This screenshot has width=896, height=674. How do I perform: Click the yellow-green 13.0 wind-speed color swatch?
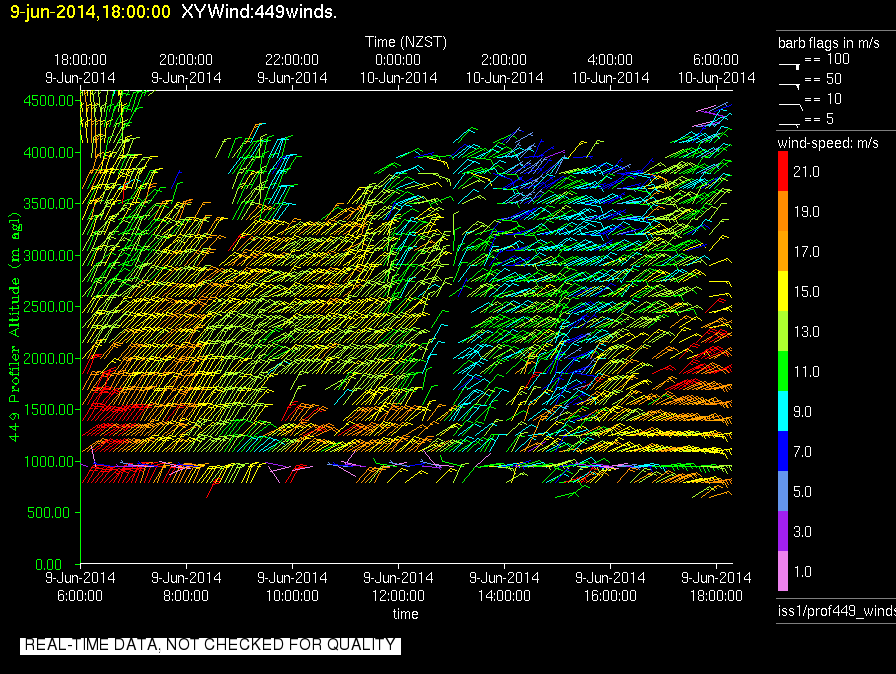coord(783,331)
